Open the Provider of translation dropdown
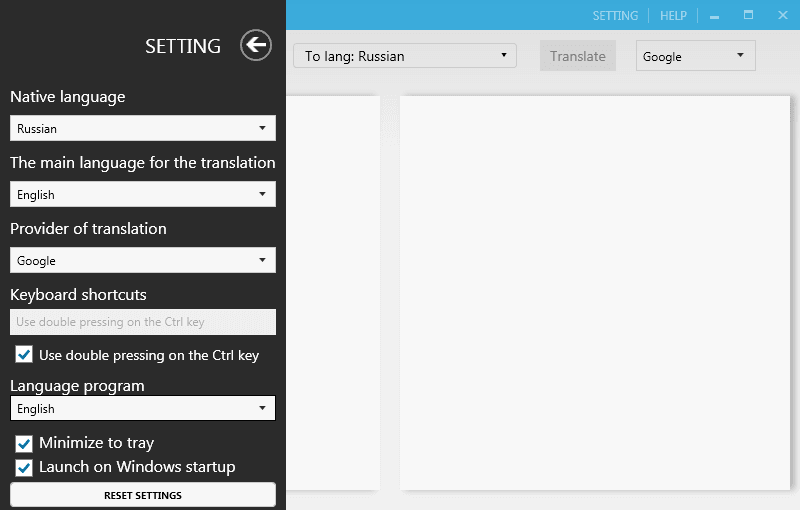The width and height of the screenshot is (800, 510). (x=143, y=260)
